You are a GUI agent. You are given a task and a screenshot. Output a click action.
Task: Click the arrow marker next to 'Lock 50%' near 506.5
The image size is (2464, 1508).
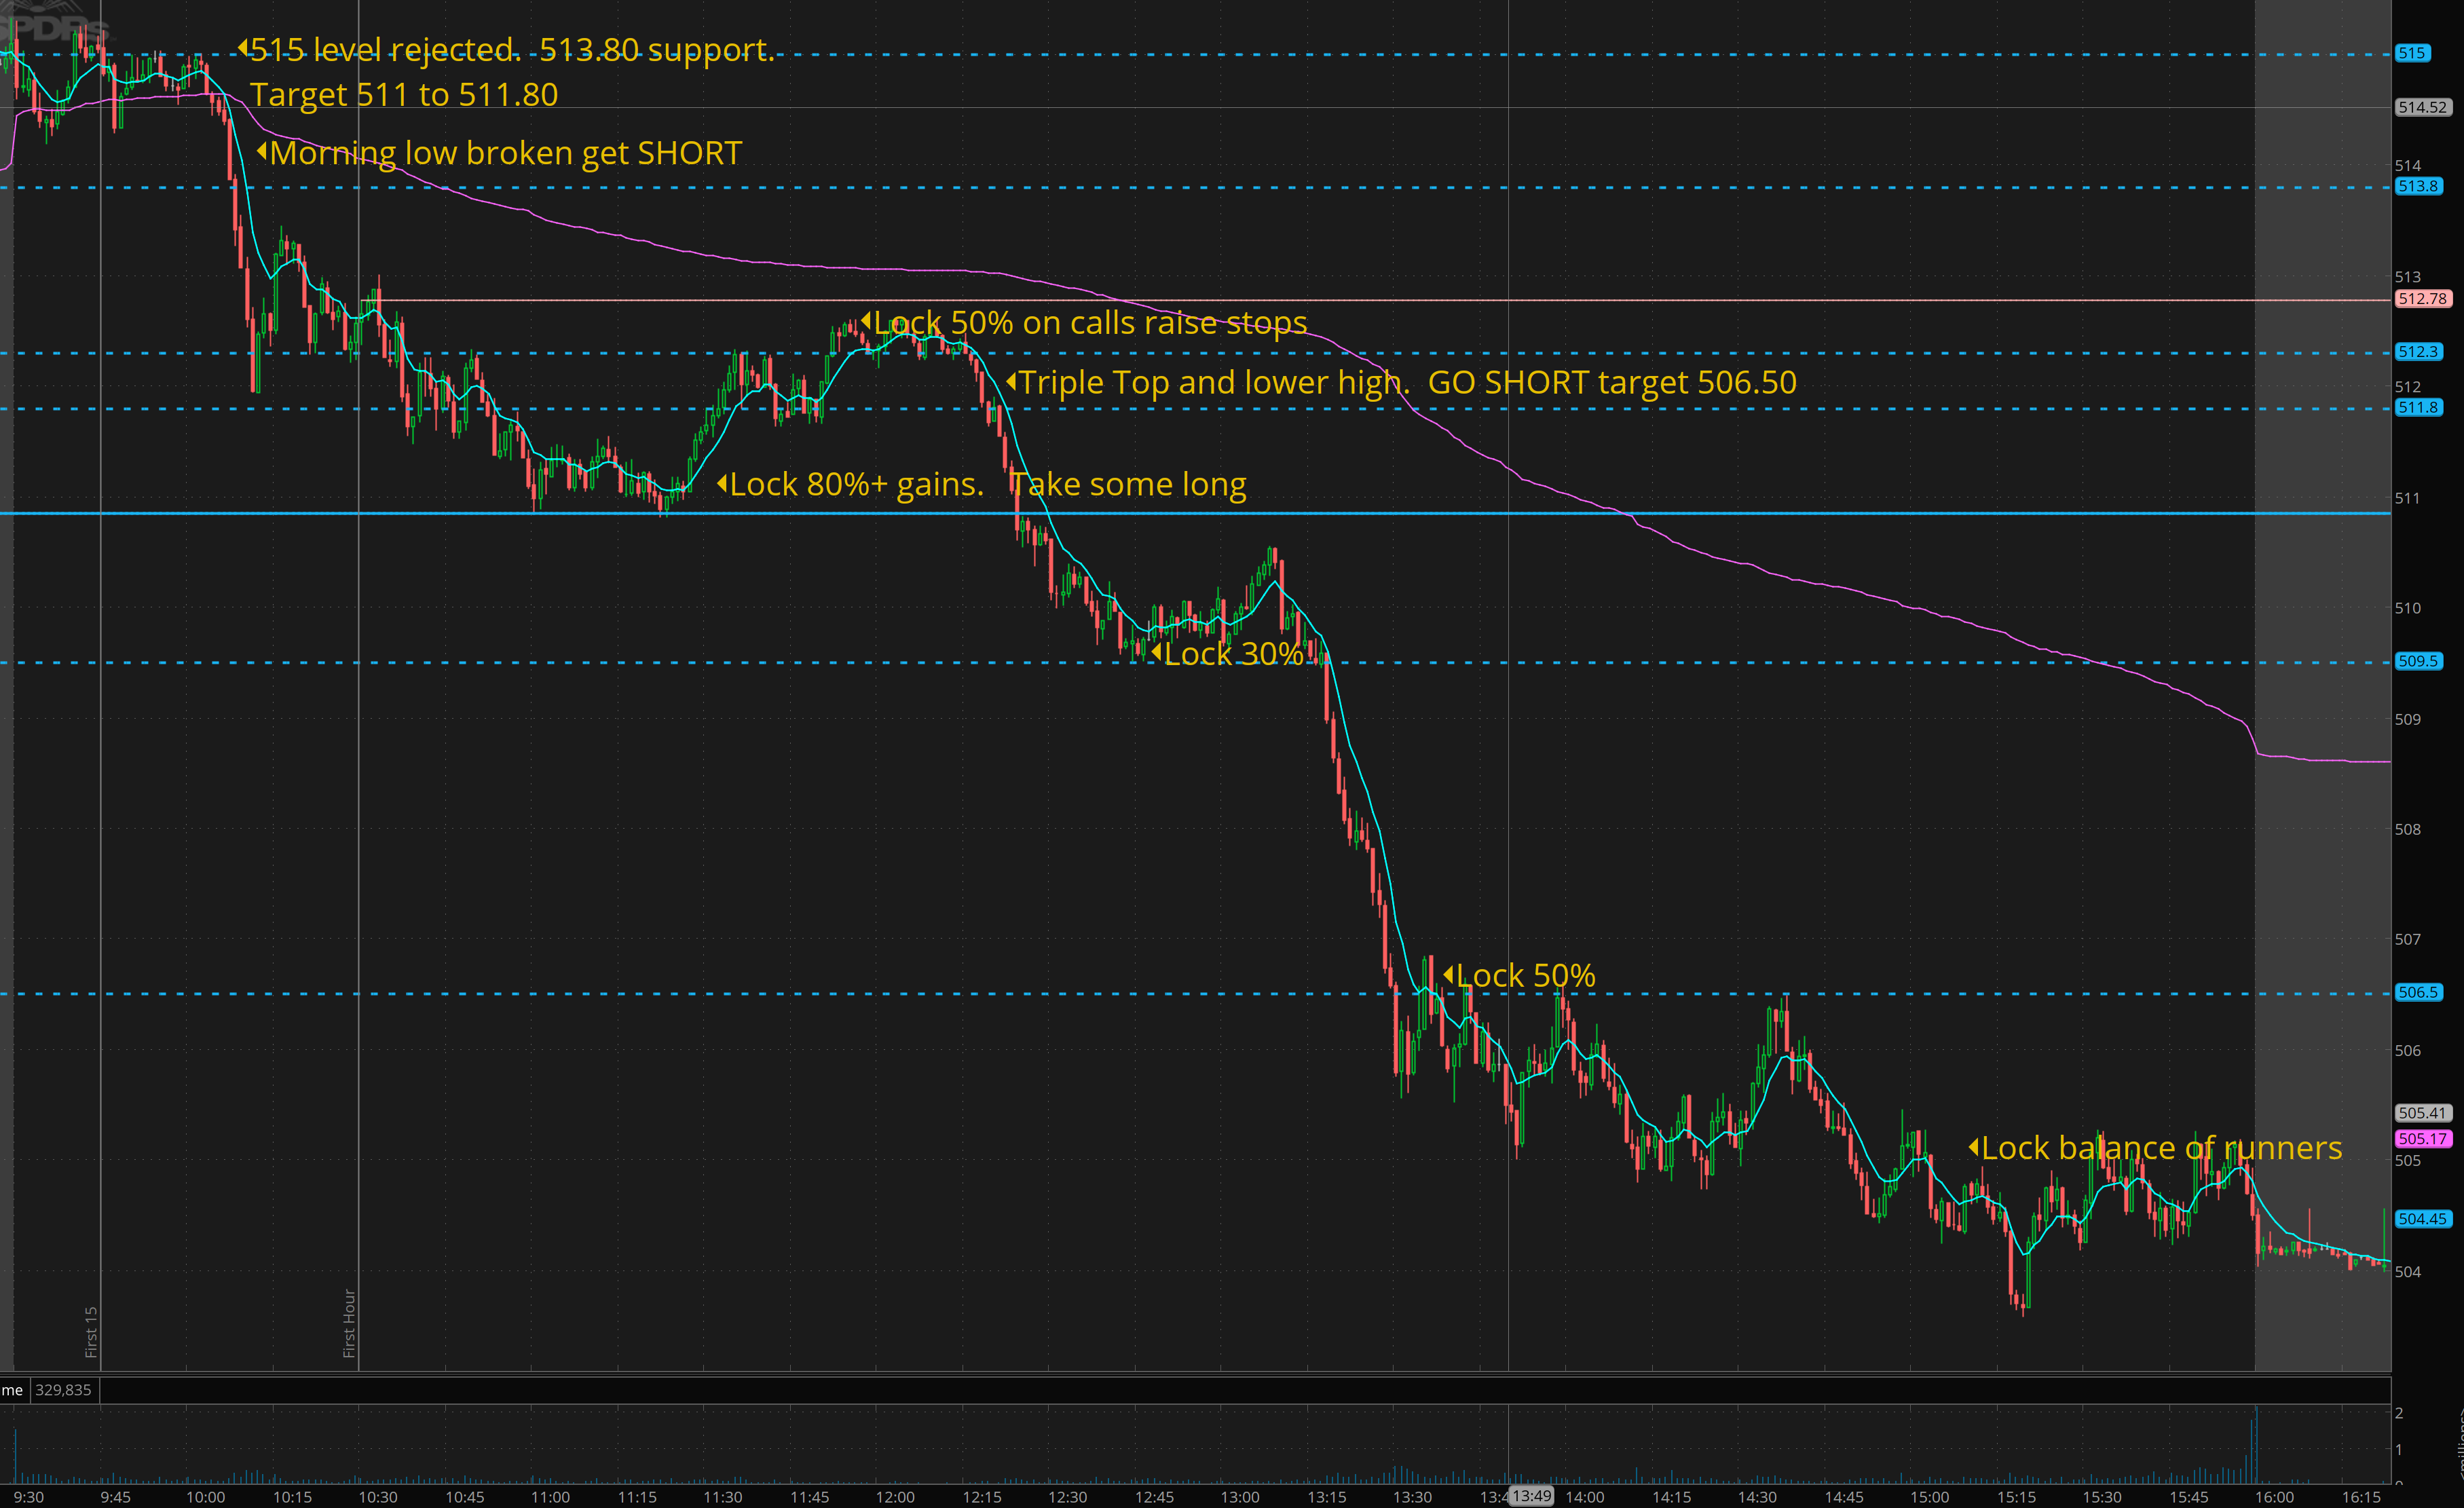coord(1448,974)
